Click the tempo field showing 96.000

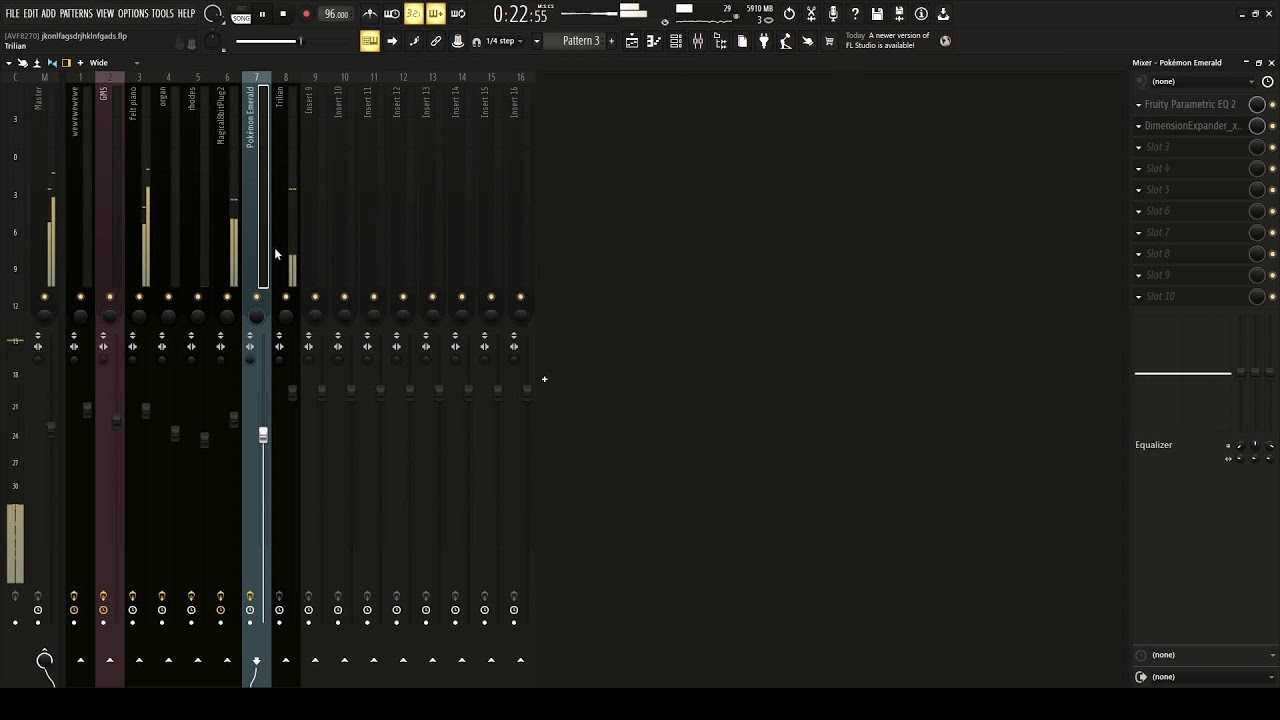337,14
